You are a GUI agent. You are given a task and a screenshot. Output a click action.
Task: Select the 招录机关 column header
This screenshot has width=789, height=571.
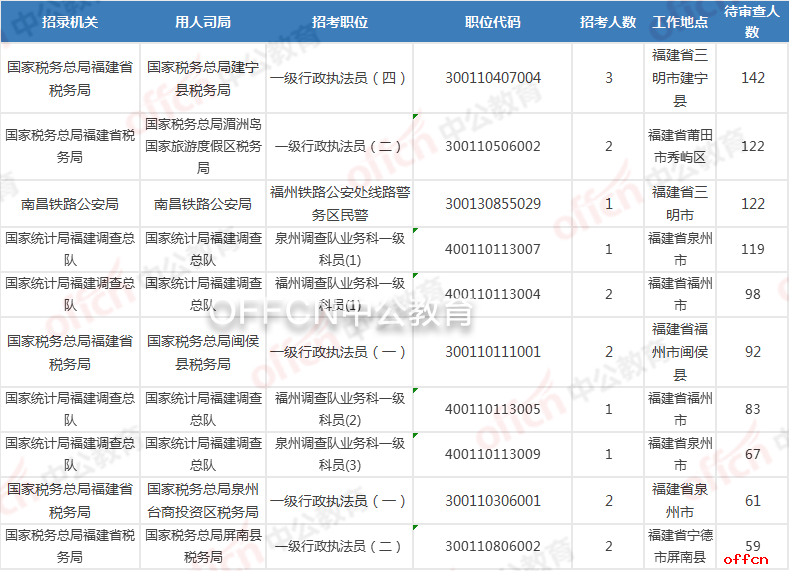[x=69, y=22]
